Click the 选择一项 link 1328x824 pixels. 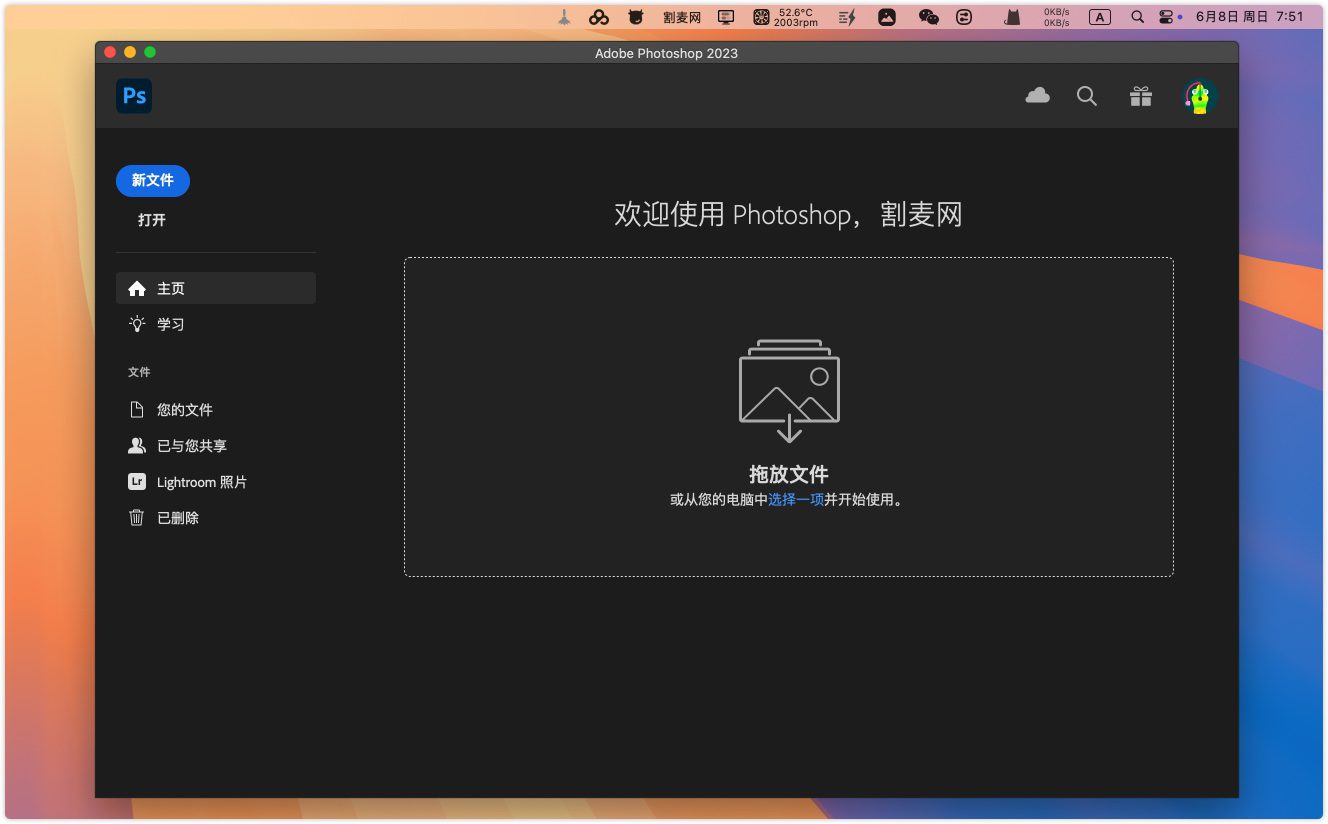click(796, 500)
